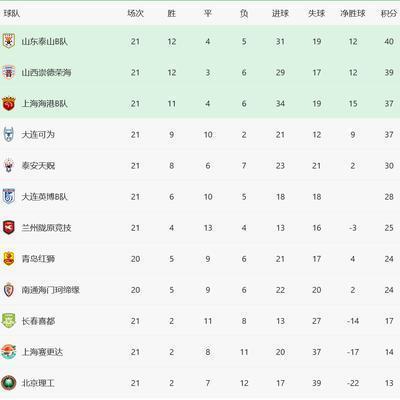Click the 球队 column header
This screenshot has height=400, width=400.
point(12,13)
